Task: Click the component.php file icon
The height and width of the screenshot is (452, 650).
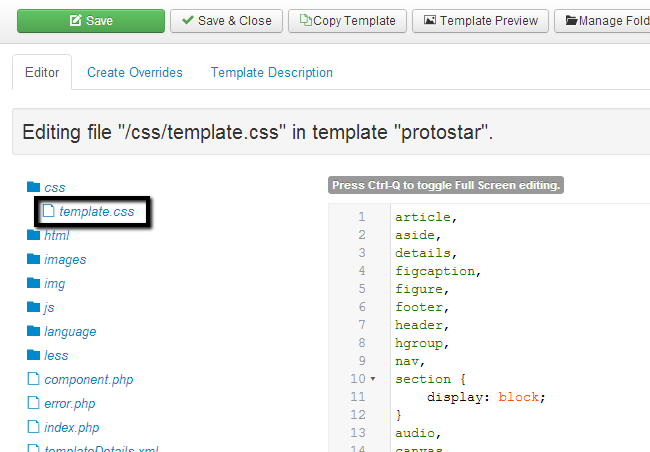Action: [34, 379]
